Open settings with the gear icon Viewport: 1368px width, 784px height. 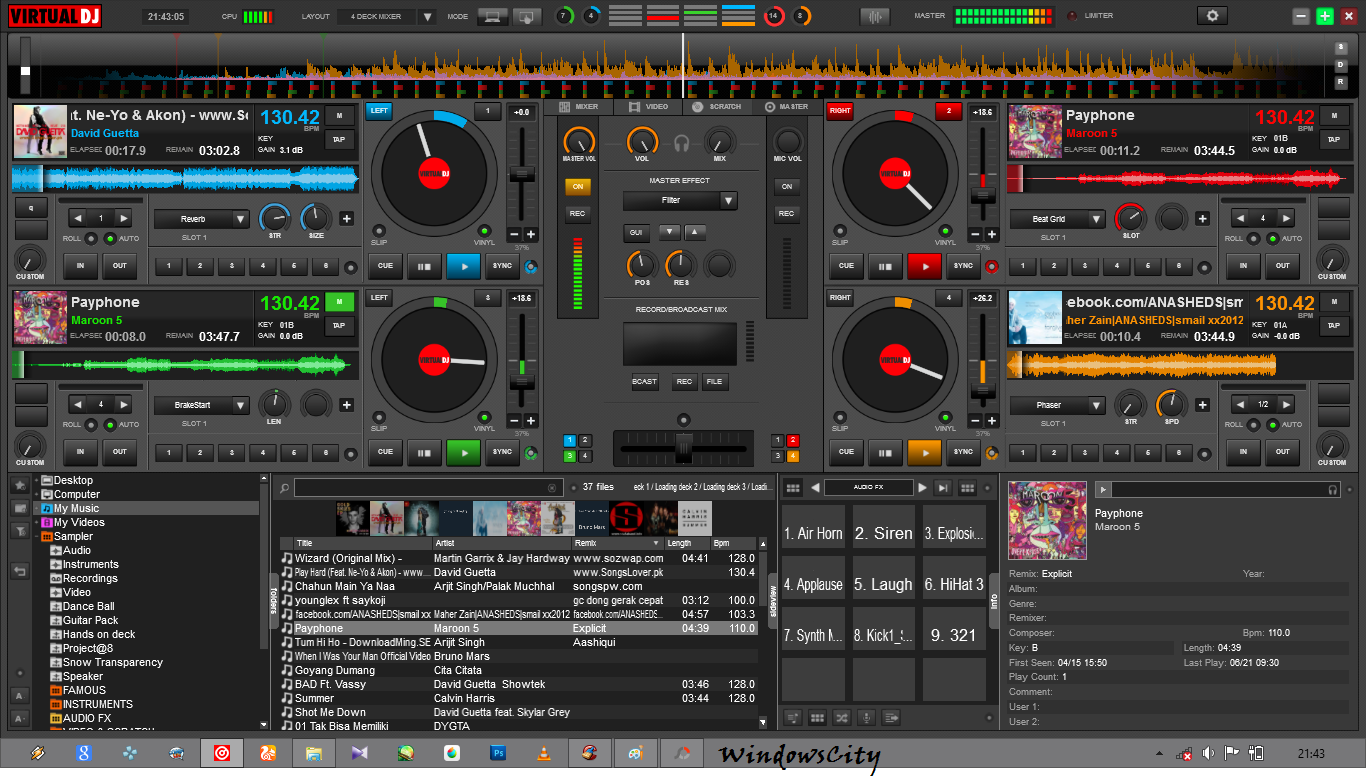click(1213, 16)
